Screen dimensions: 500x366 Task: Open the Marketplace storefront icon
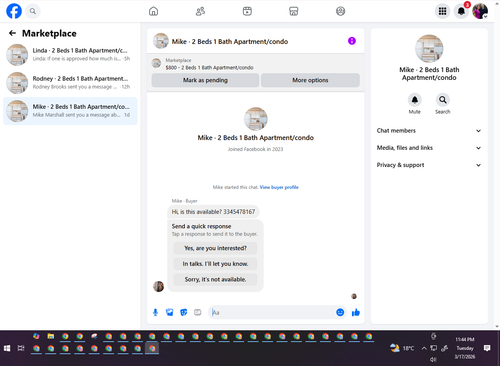click(x=294, y=11)
